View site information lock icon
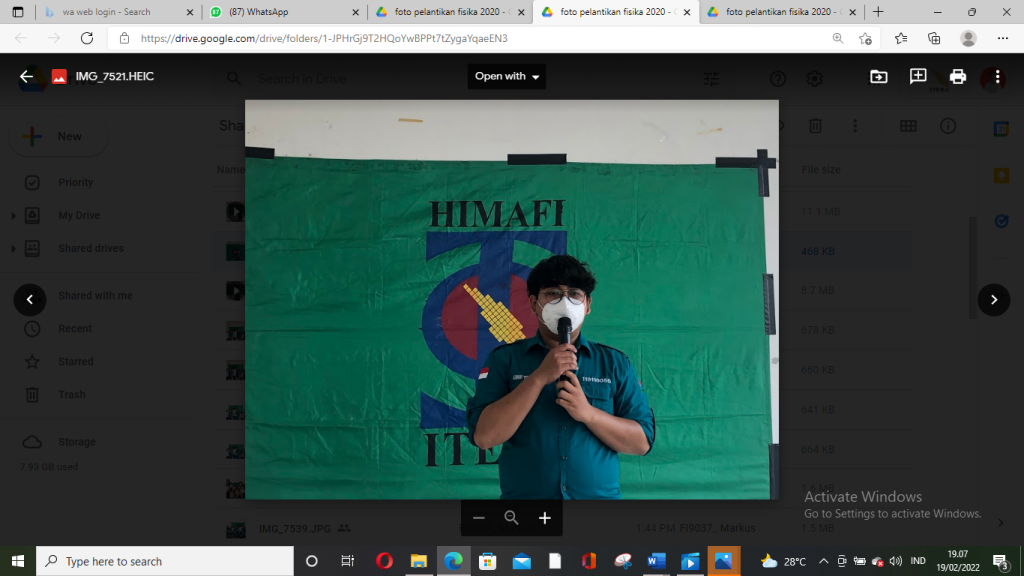The height and width of the screenshot is (576, 1024). [x=124, y=39]
